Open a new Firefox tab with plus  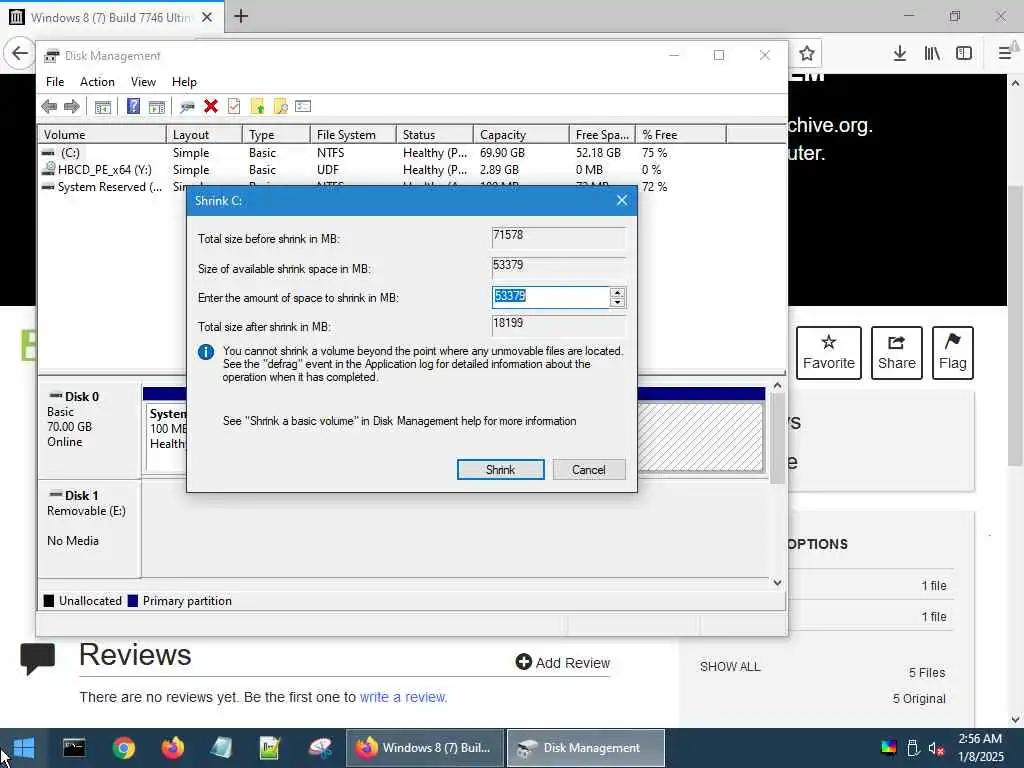click(241, 16)
